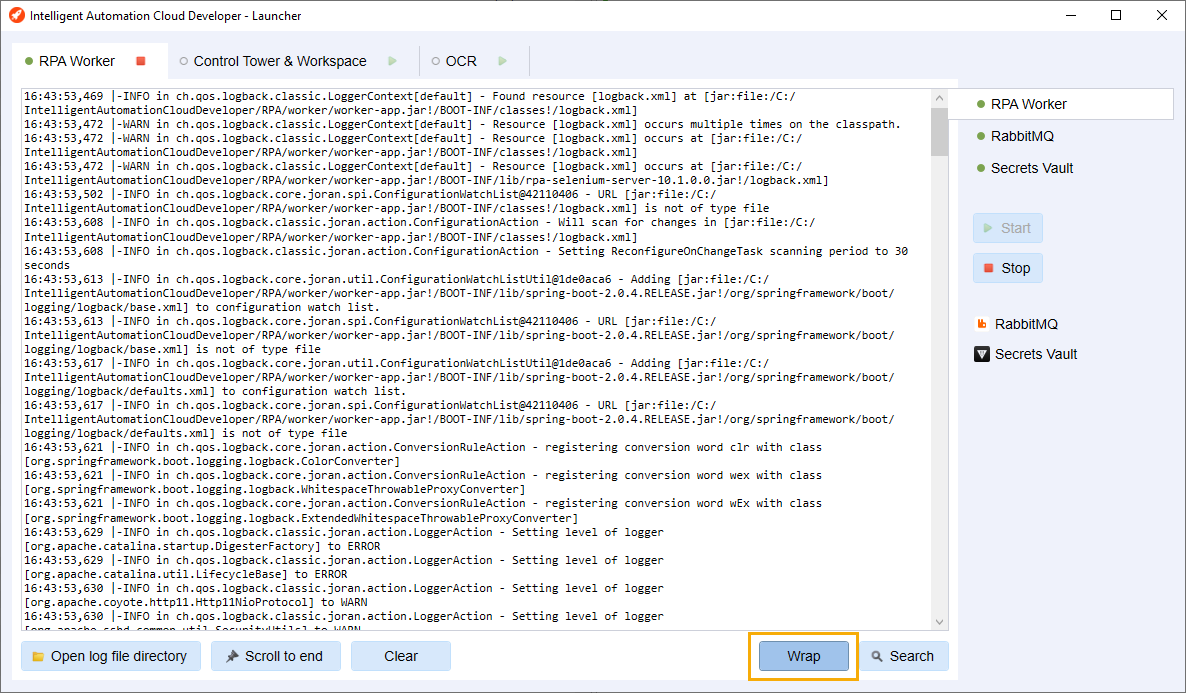1186x693 pixels.
Task: Click the Stop button
Action: [1007, 268]
